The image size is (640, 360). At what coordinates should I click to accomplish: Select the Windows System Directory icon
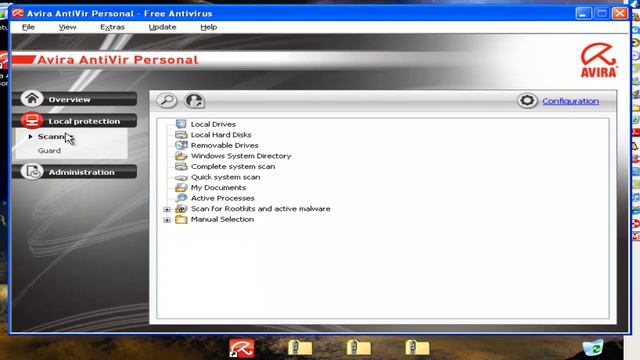pos(181,156)
